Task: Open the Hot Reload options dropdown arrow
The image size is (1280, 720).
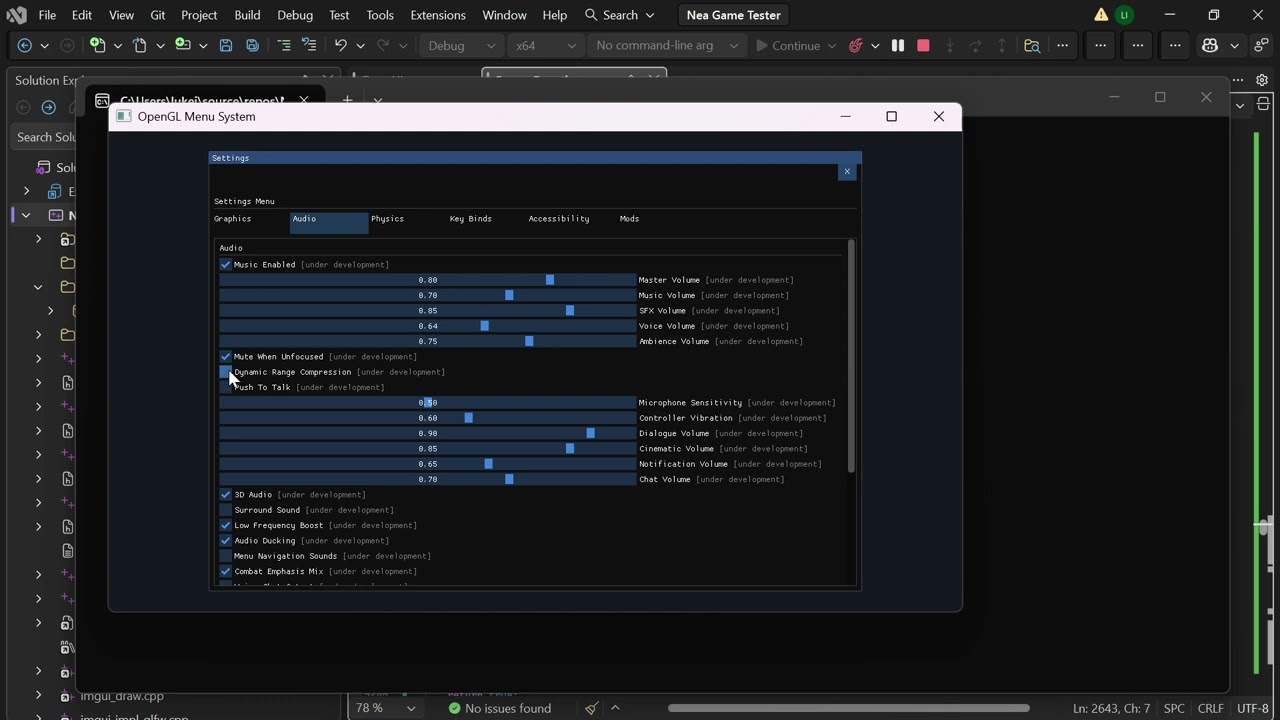Action: [x=875, y=46]
